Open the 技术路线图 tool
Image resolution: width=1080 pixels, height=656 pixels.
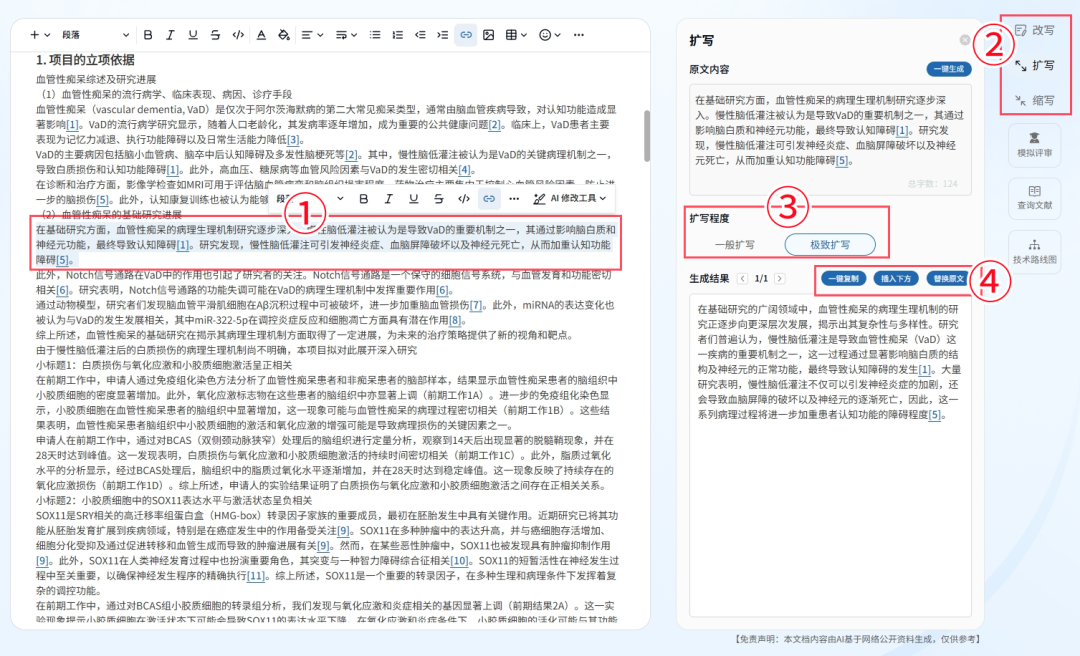(x=1035, y=252)
